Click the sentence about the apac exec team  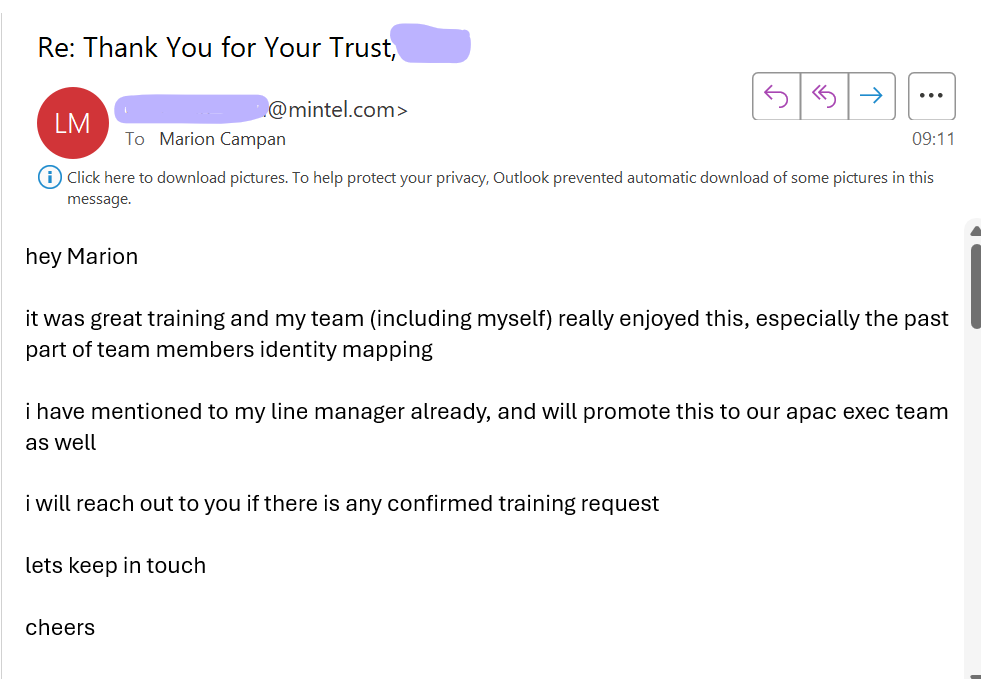pyautogui.click(x=487, y=427)
